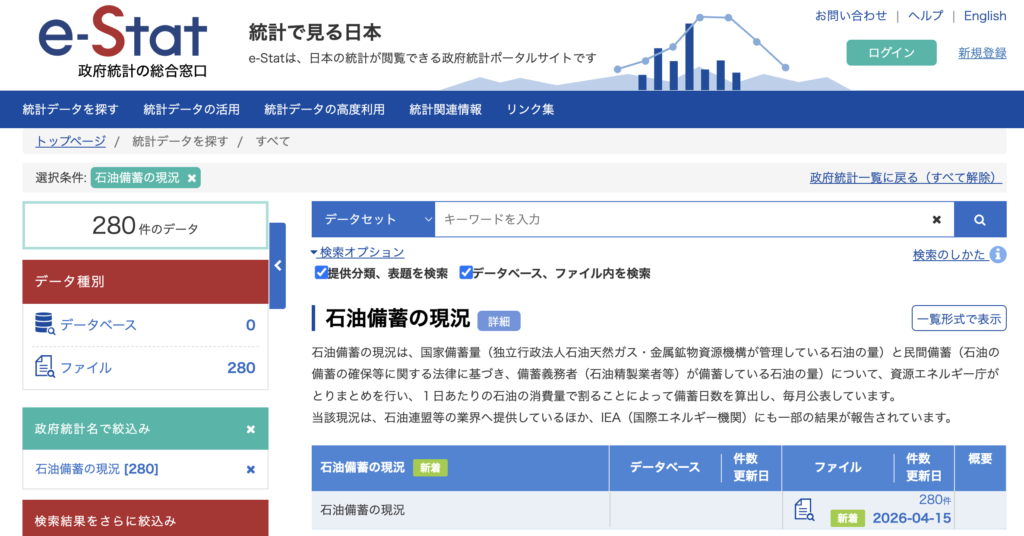Click the キーワードを入力 search field
The height and width of the screenshot is (536, 1024).
(x=680, y=220)
